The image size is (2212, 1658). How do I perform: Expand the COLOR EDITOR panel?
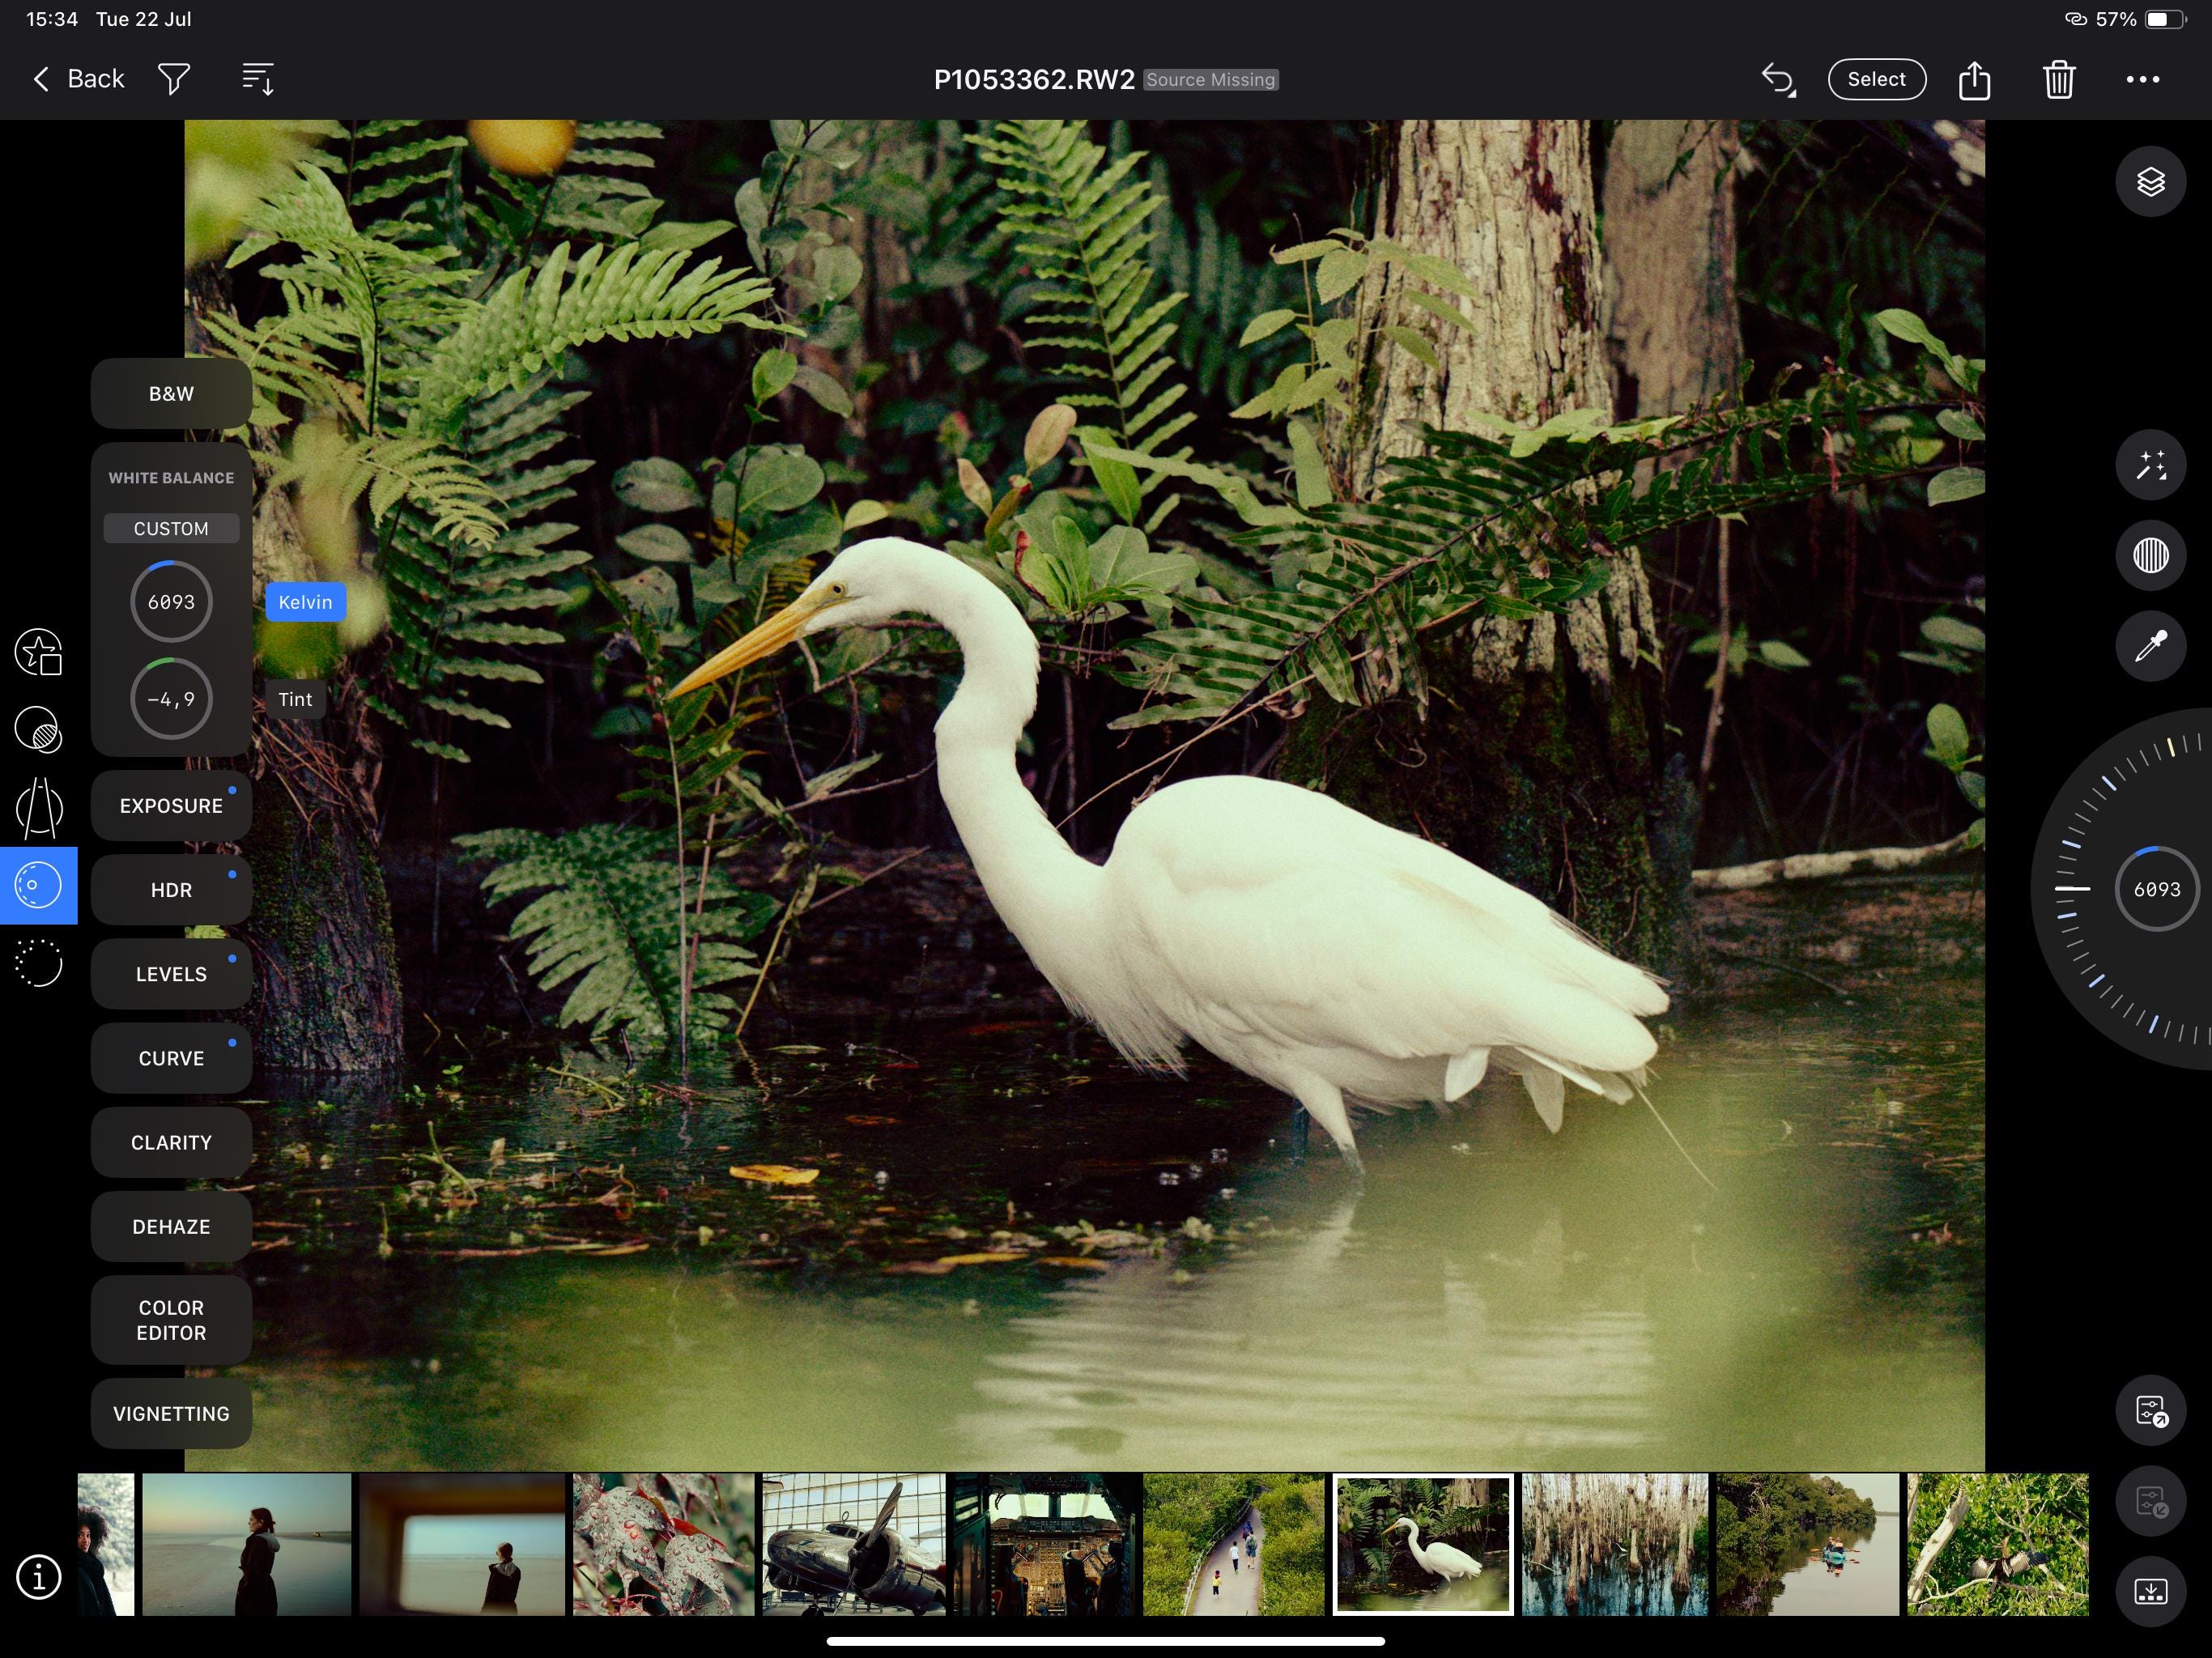171,1320
